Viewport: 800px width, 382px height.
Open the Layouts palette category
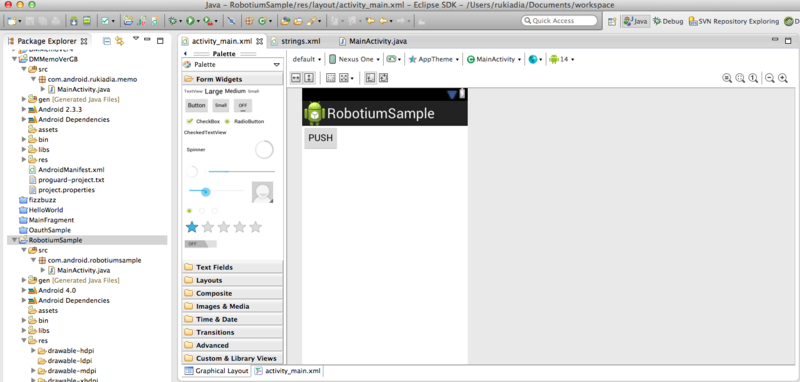[232, 281]
